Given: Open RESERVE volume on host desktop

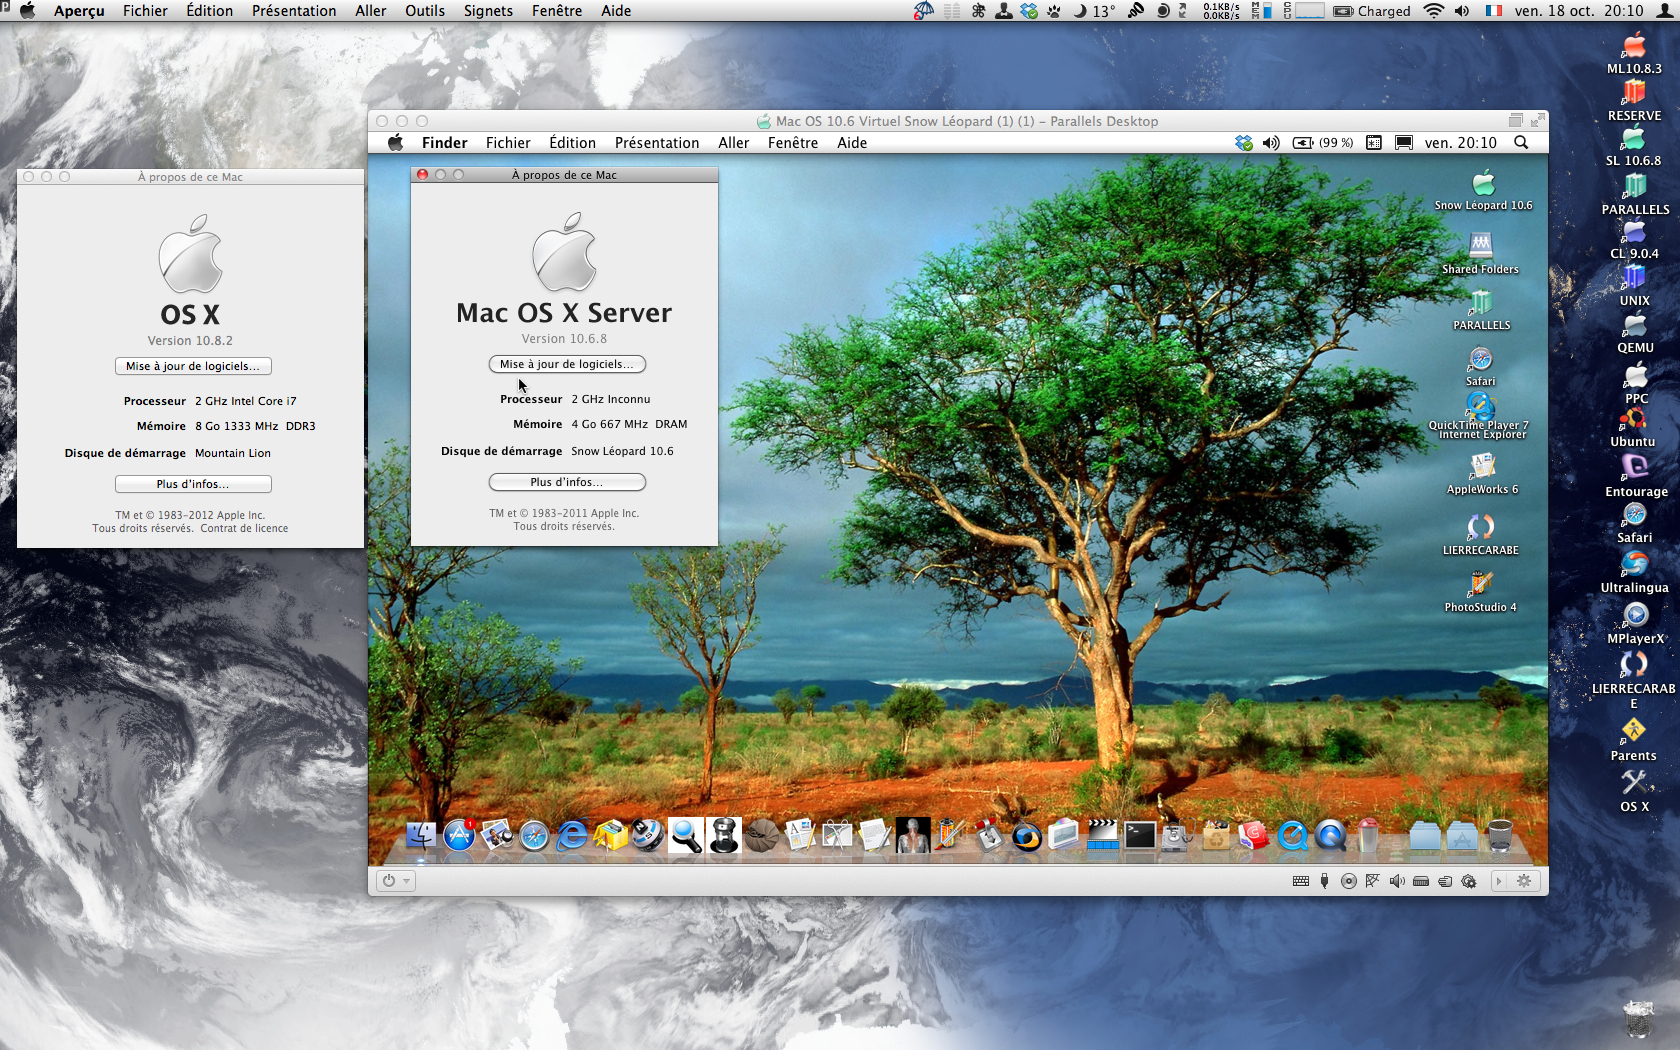Looking at the screenshot, I should [x=1634, y=100].
